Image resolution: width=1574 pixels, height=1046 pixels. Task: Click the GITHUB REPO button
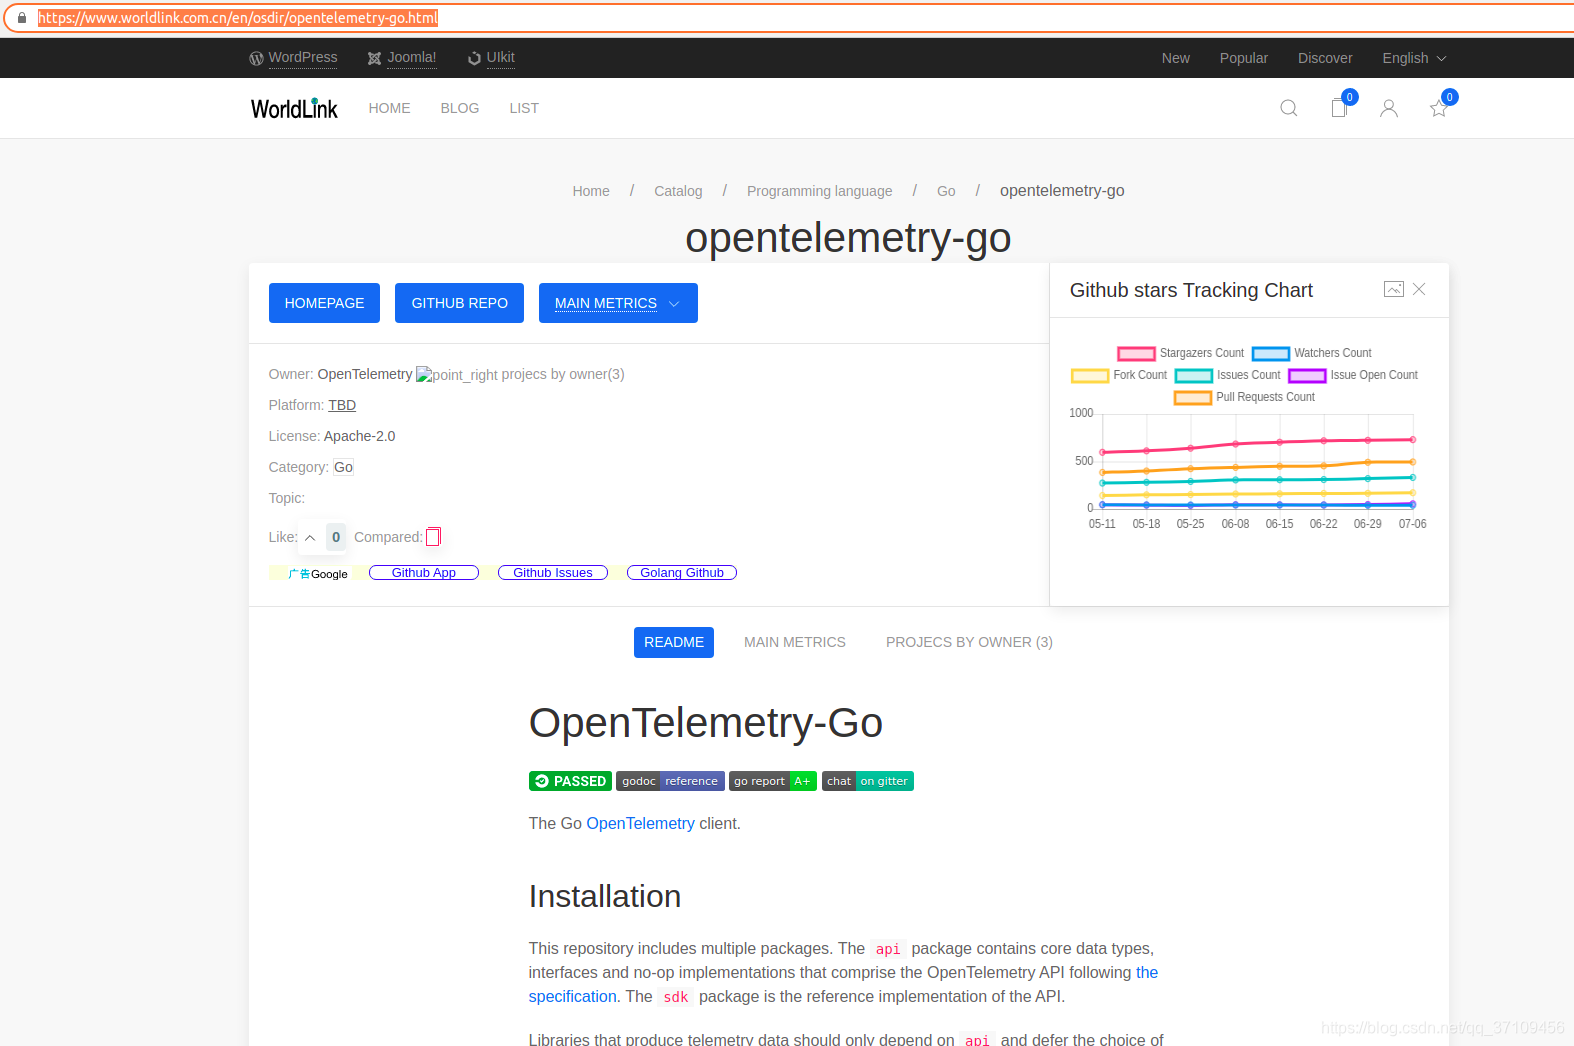tap(460, 303)
